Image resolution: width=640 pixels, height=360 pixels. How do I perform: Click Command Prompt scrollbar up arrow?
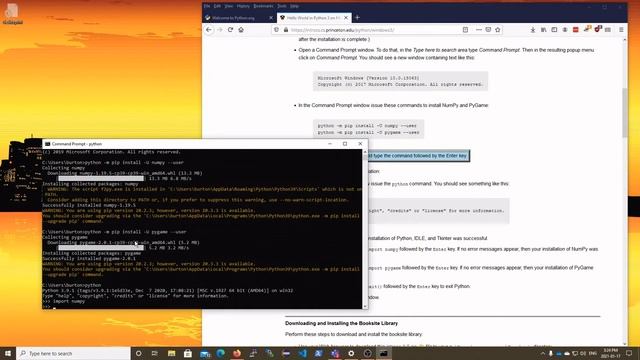pos(365,152)
